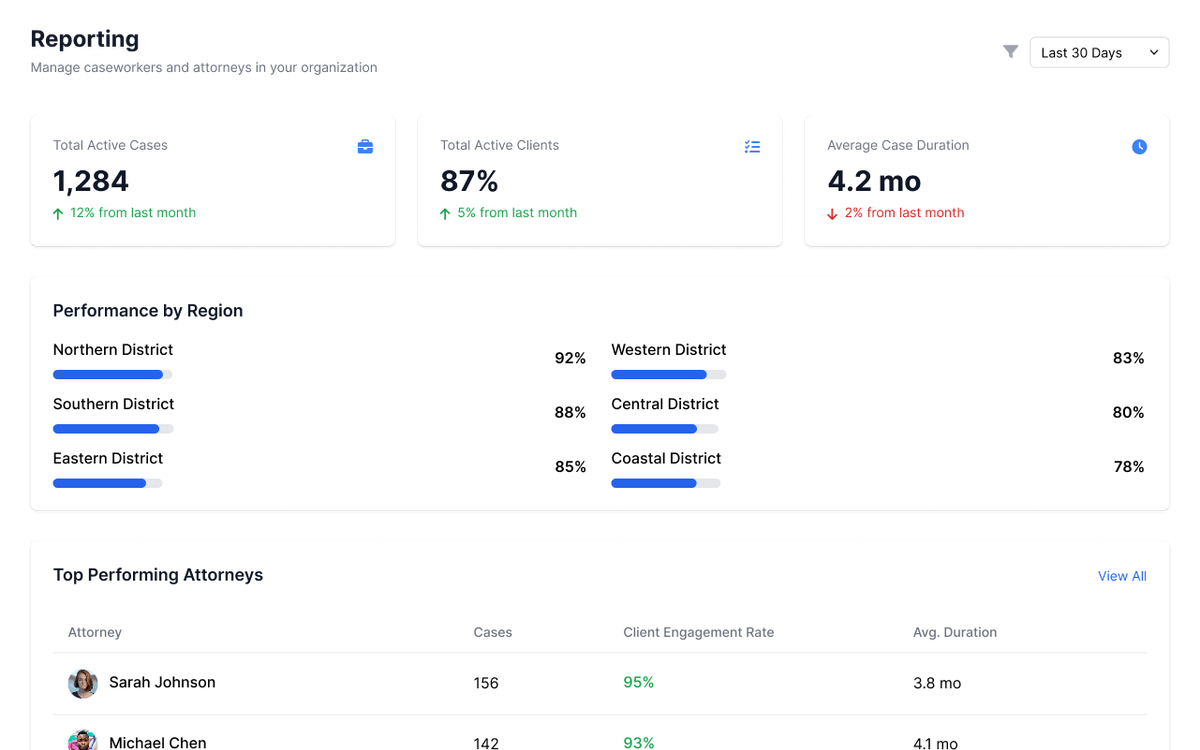Click the Western District progress bar
The width and height of the screenshot is (1200, 750).
coord(668,375)
